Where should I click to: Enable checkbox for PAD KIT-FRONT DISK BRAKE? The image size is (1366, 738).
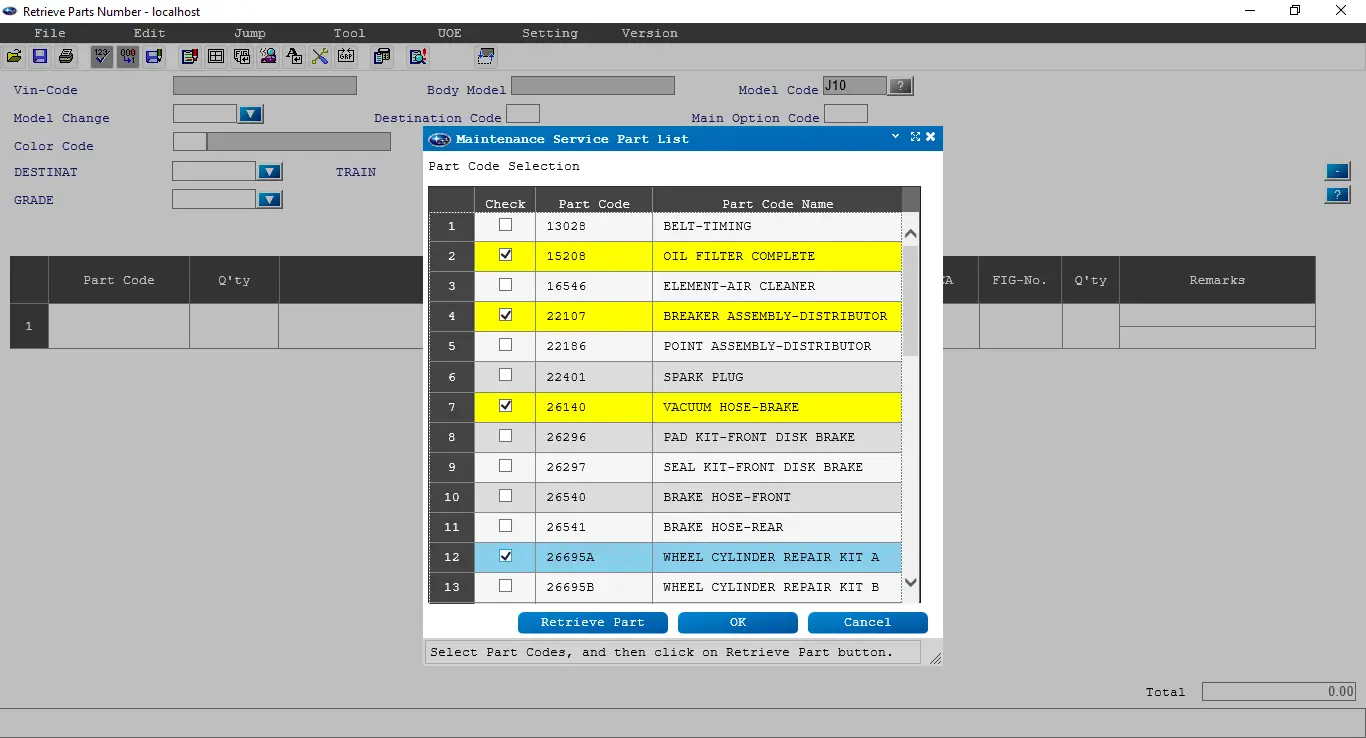point(505,436)
